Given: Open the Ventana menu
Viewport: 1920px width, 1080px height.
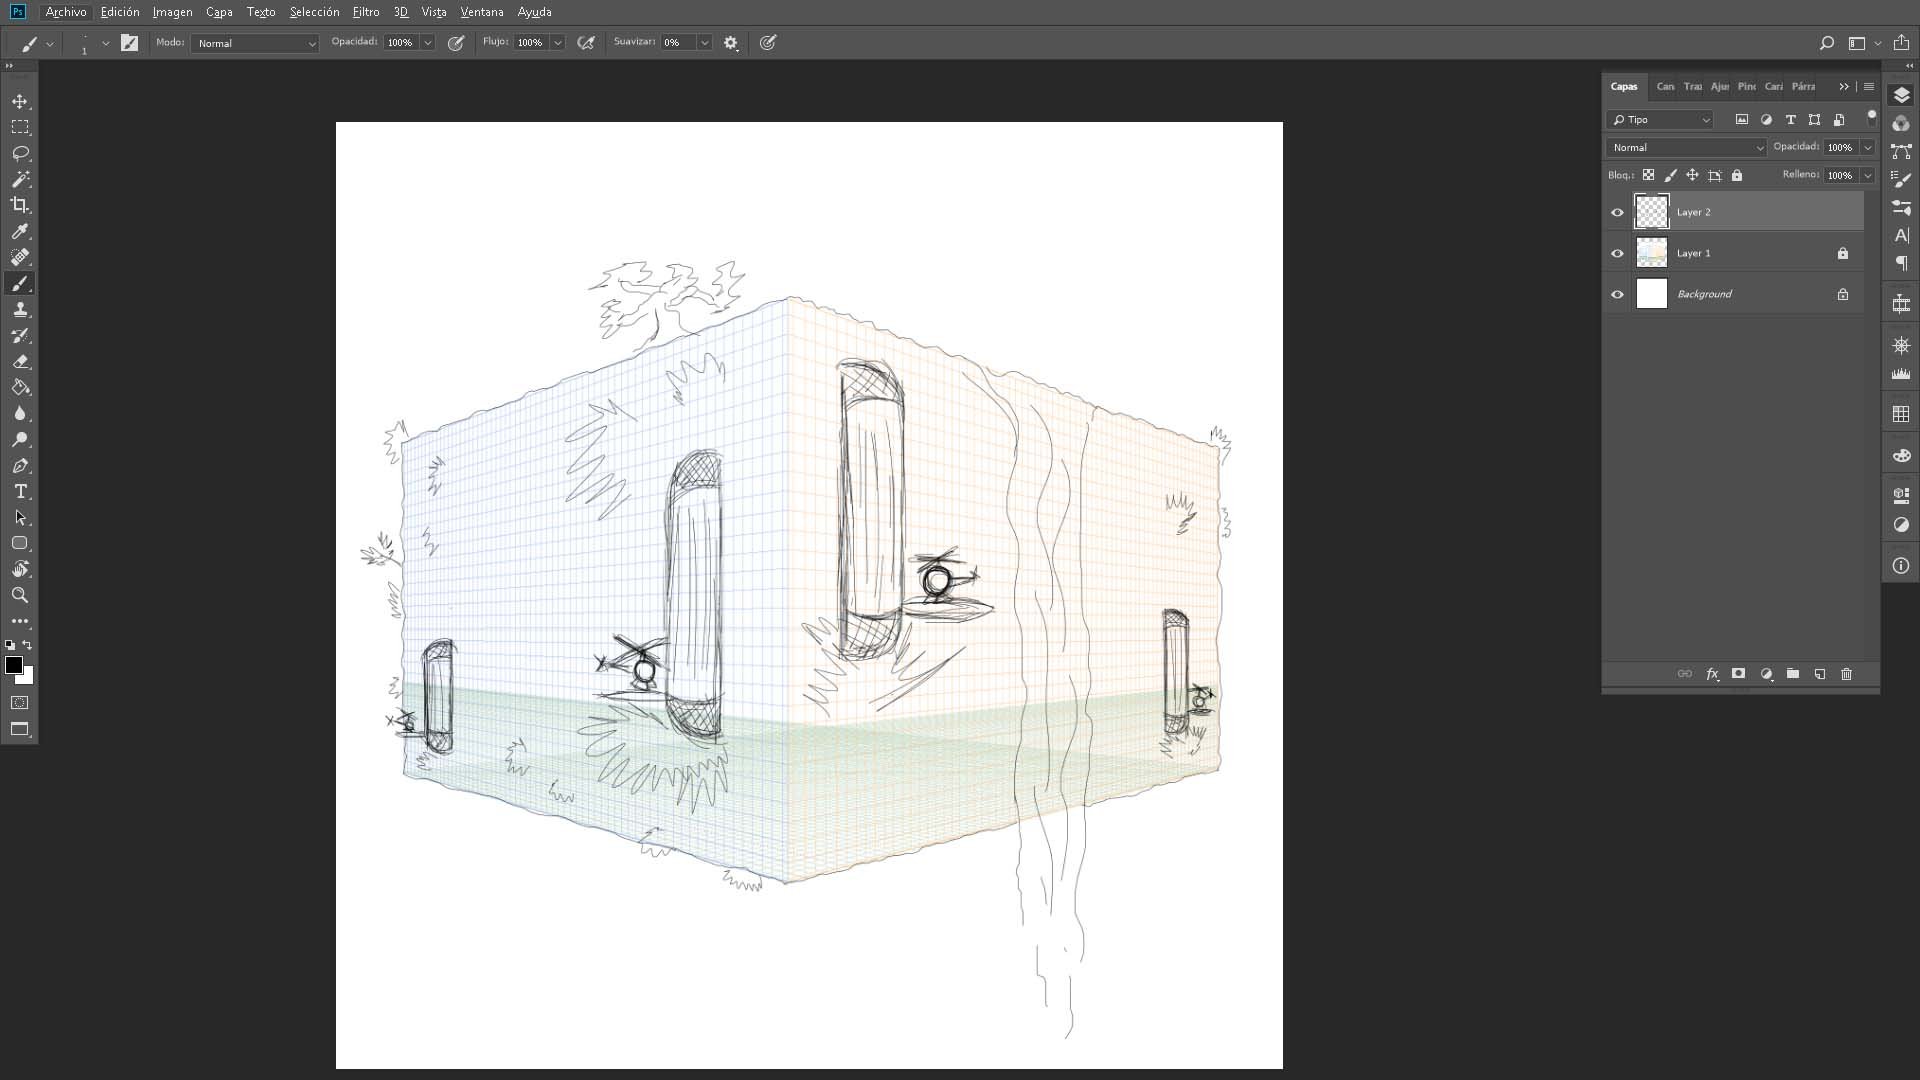Looking at the screenshot, I should tap(482, 12).
